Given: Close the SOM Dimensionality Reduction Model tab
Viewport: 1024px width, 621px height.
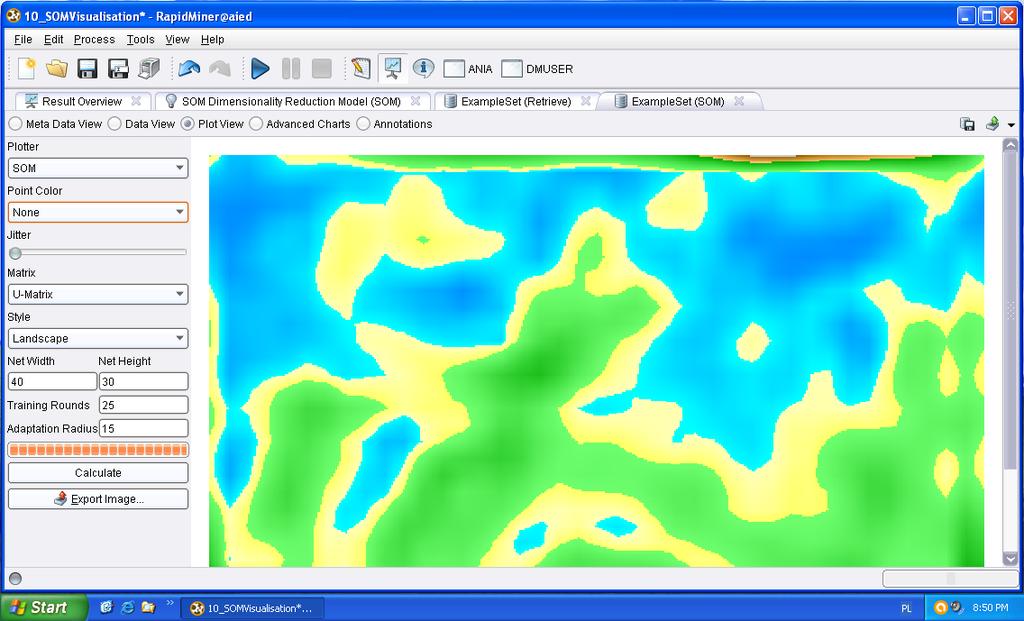Looking at the screenshot, I should [x=415, y=101].
